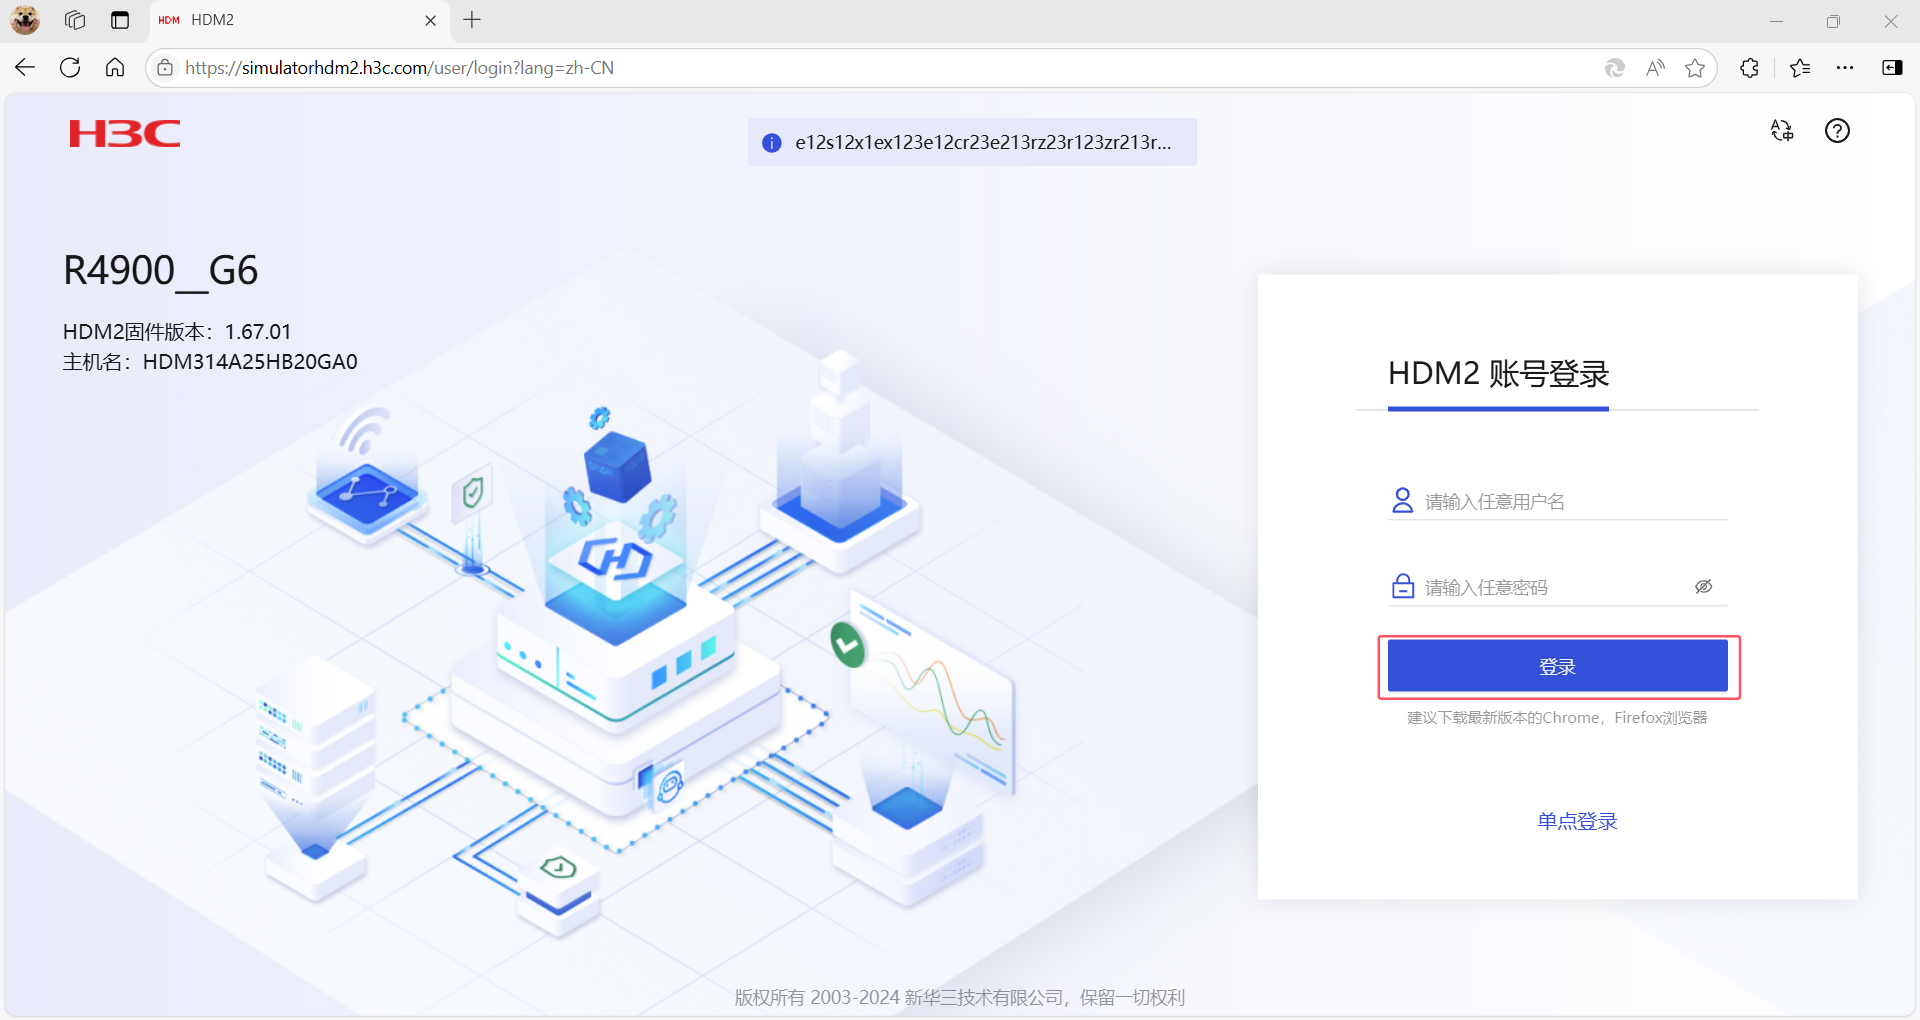This screenshot has height=1020, width=1920.
Task: Open a new browser tab
Action: pos(472,20)
